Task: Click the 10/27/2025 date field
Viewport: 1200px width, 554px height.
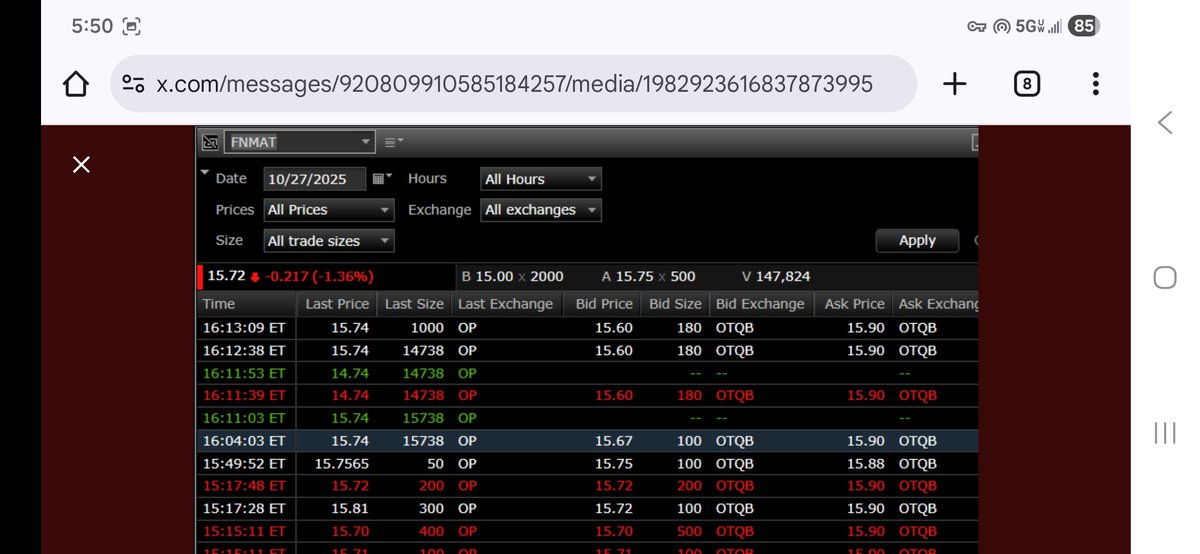Action: coord(315,179)
